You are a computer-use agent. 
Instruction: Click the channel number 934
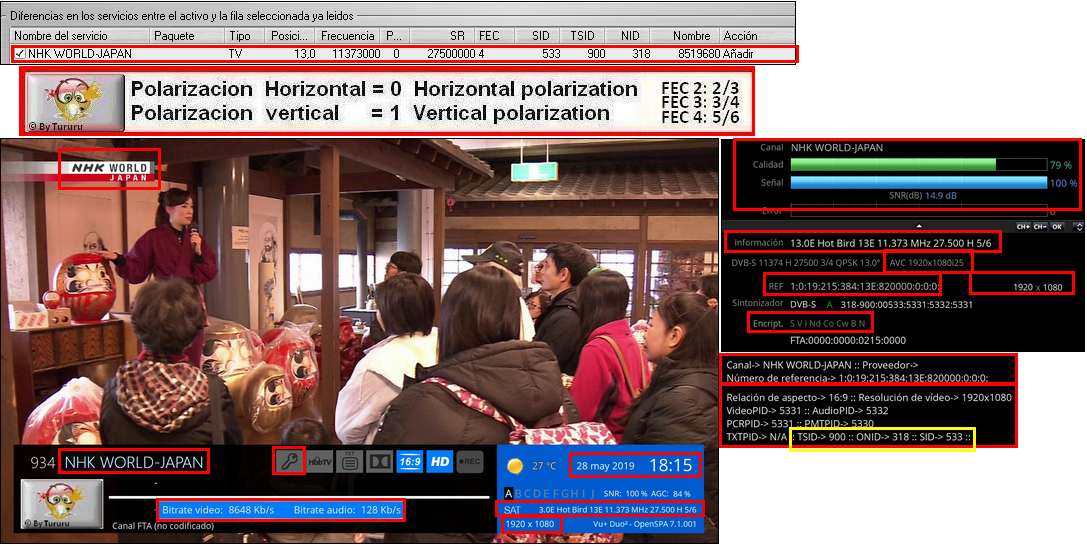[x=42, y=463]
